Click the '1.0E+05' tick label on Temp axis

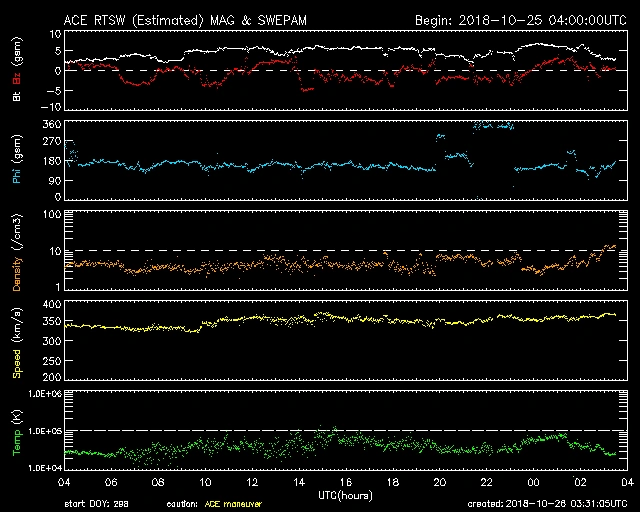(x=45, y=431)
